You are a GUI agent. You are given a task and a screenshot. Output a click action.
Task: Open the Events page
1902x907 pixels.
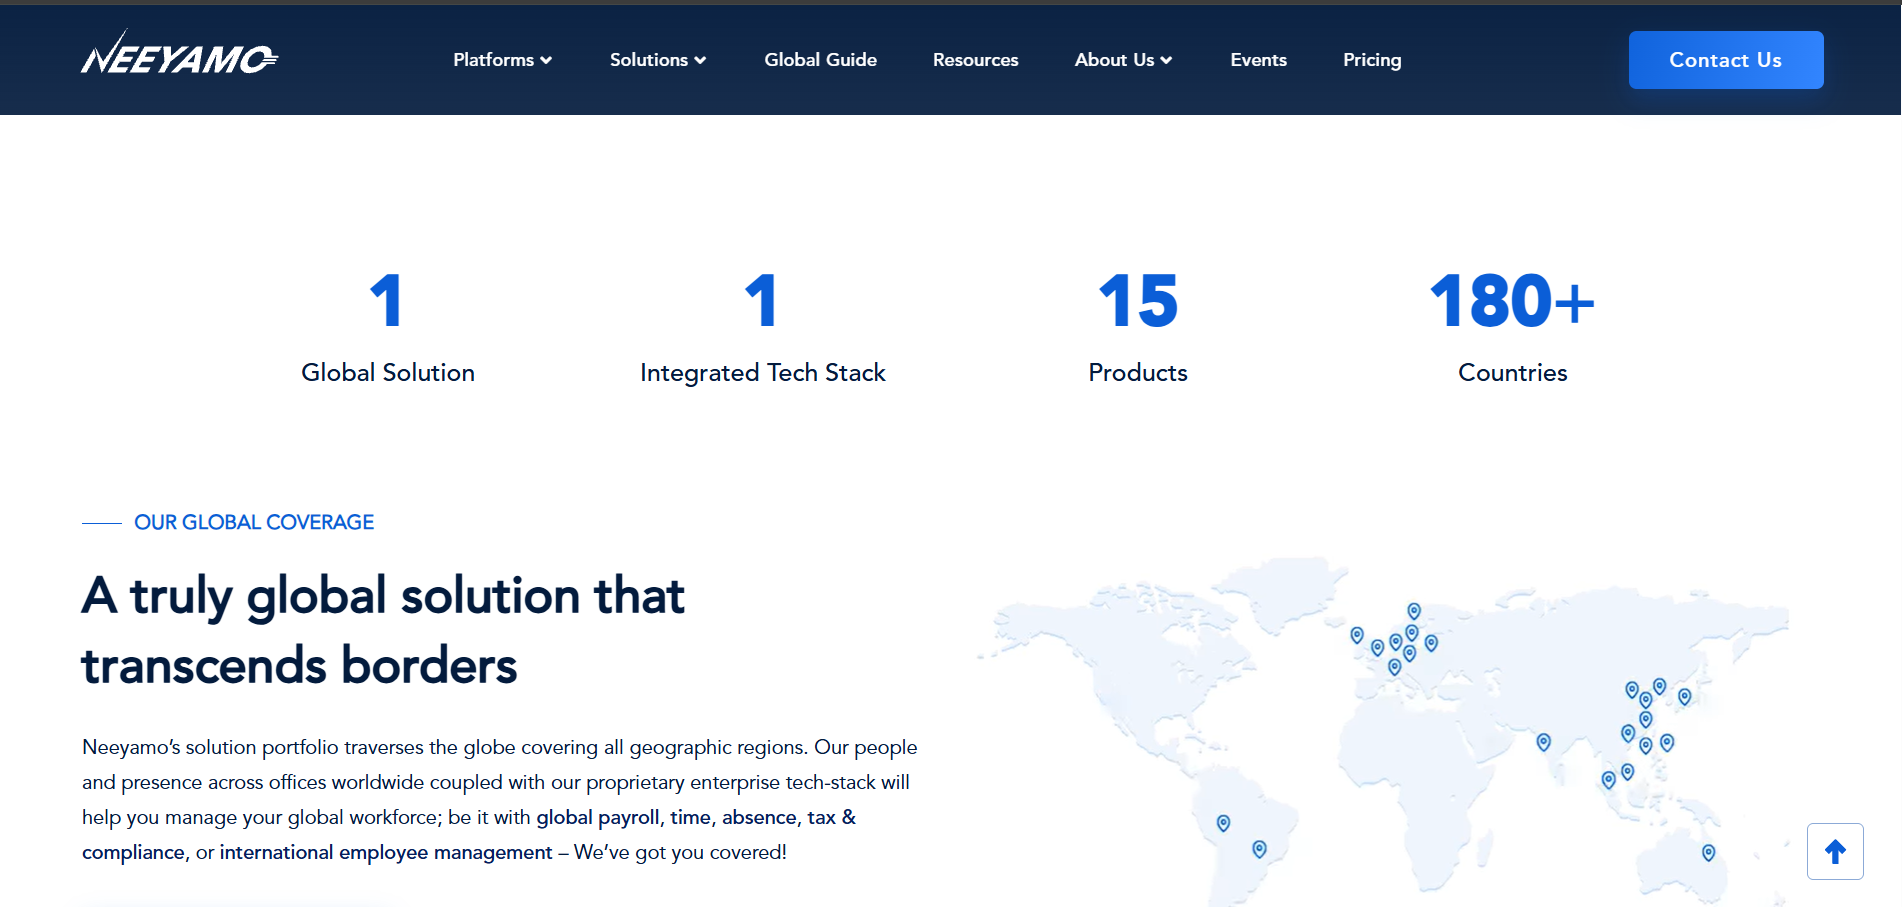coord(1258,60)
